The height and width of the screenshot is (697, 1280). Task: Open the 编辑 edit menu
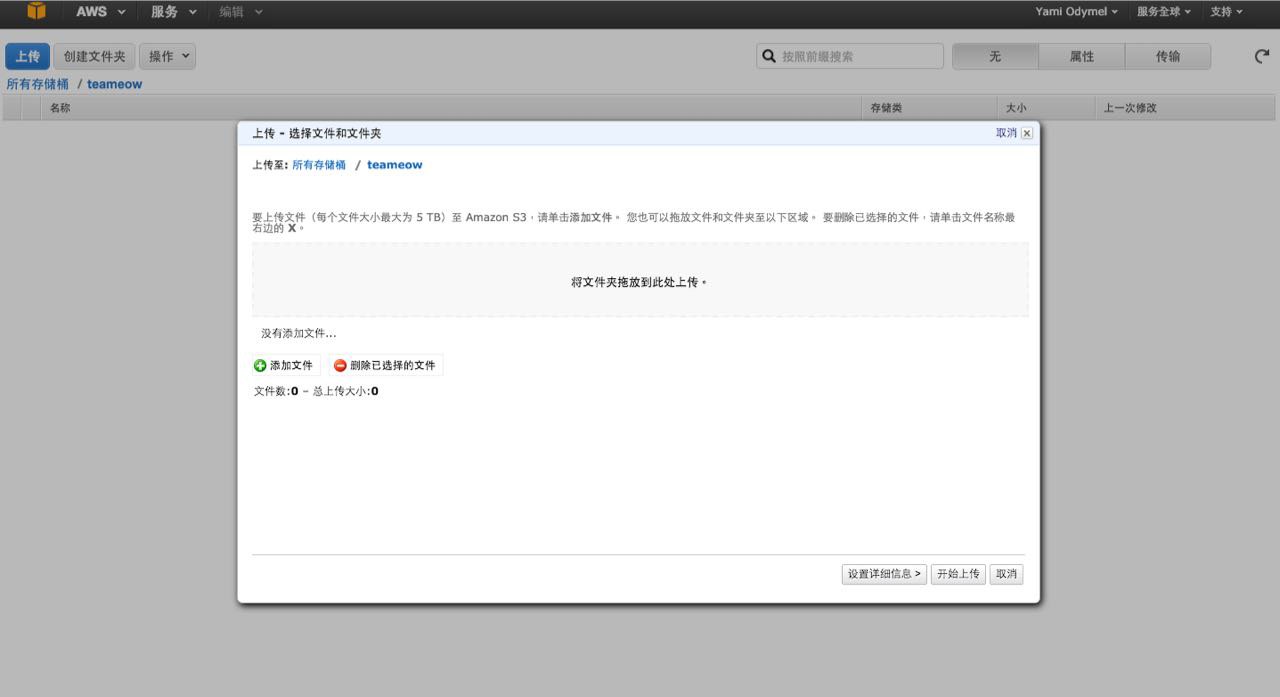[x=241, y=12]
